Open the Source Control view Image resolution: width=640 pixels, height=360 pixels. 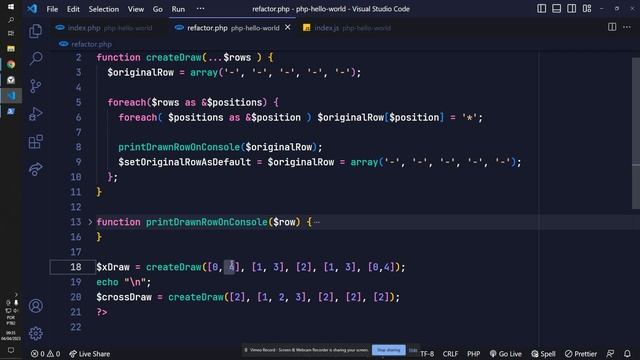(x=36, y=86)
